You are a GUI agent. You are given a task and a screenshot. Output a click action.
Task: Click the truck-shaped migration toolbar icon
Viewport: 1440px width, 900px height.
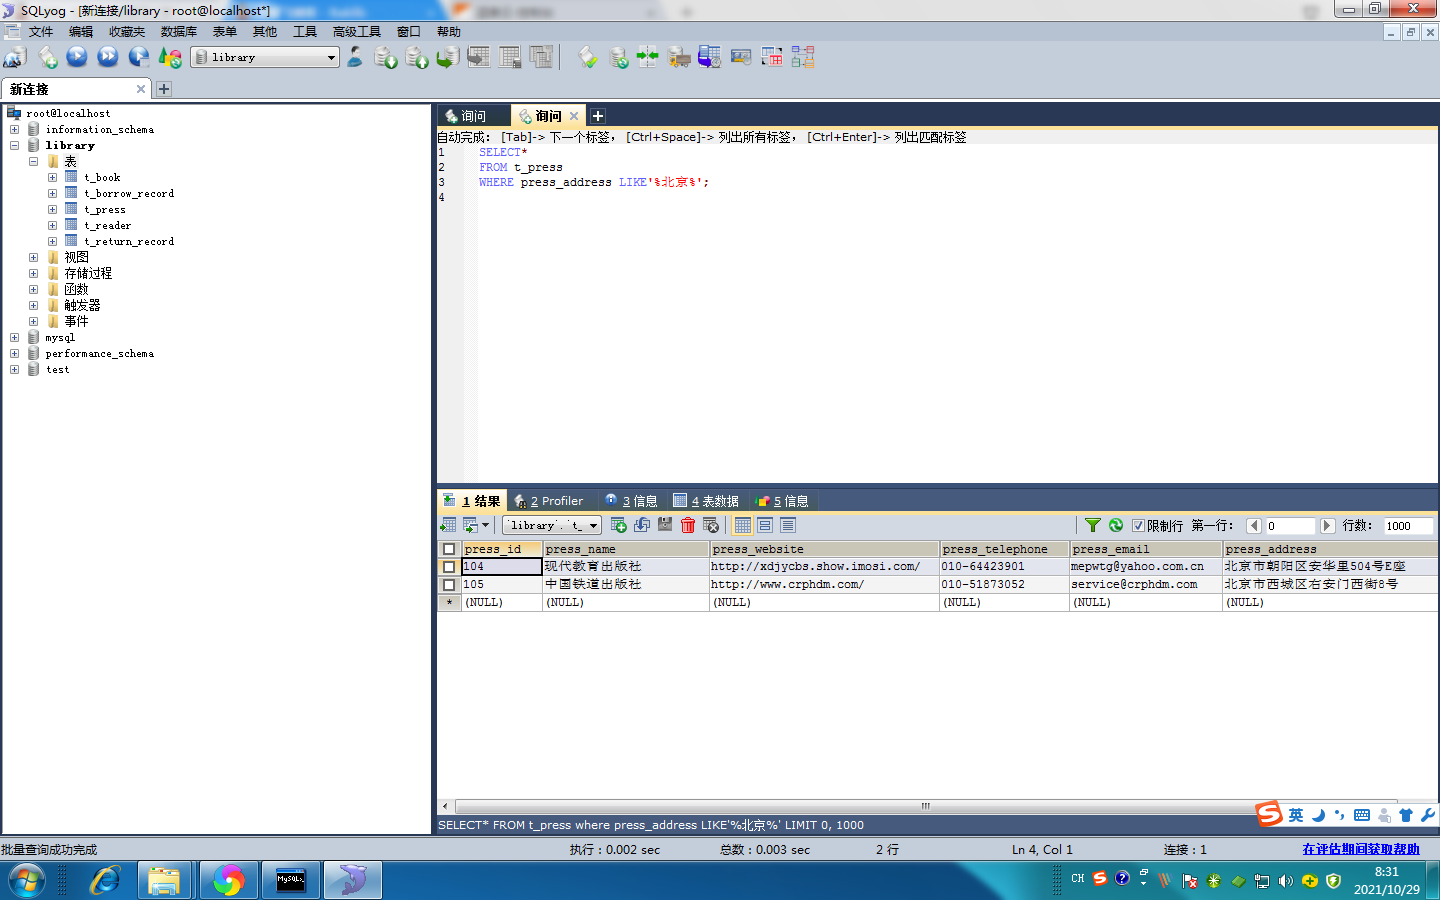679,57
